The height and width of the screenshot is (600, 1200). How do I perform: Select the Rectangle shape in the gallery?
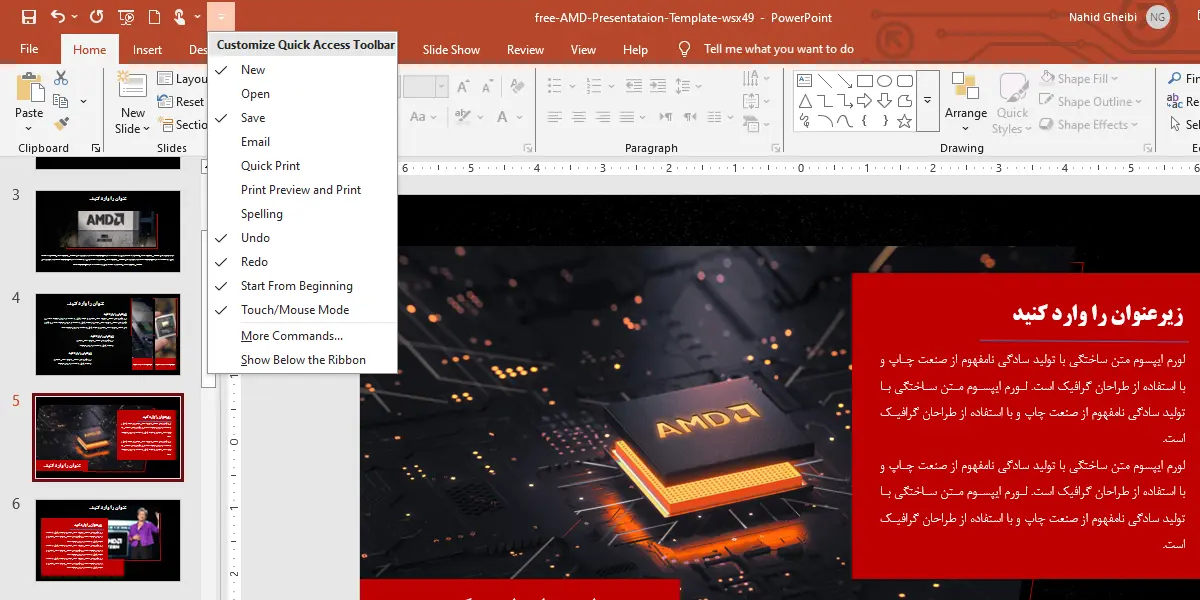[x=866, y=81]
